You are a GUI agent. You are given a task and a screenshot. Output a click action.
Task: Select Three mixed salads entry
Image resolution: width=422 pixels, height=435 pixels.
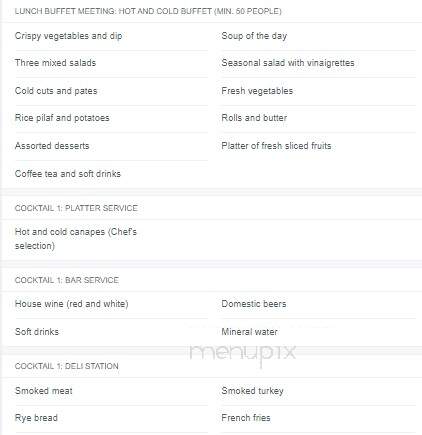[55, 63]
